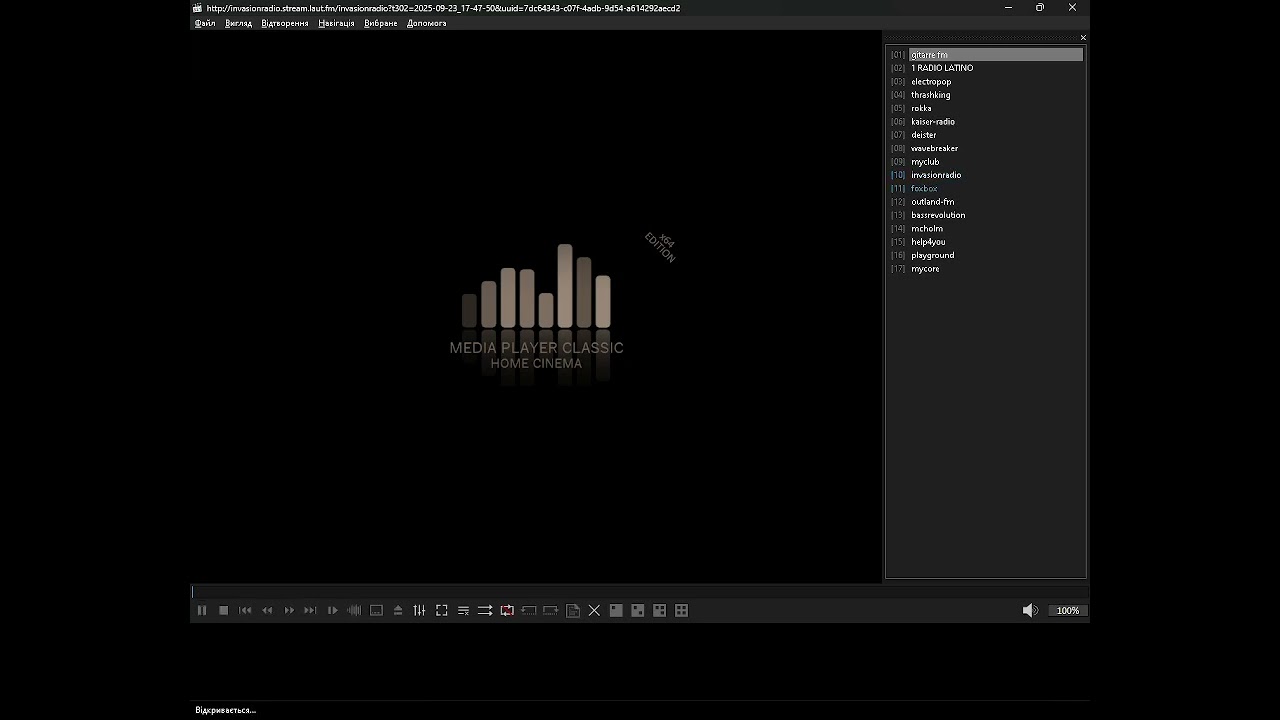Screen dimensions: 1280x720
Task: Click the 100% volume level control
Action: [1068, 610]
